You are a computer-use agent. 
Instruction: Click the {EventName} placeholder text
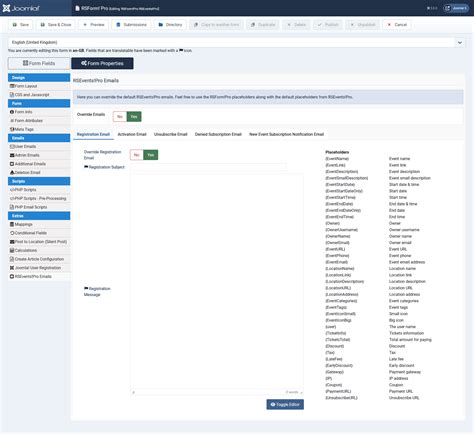pos(337,159)
